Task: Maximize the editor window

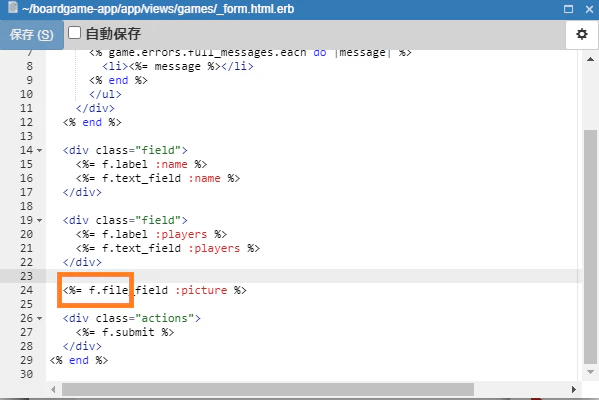Action: click(568, 9)
